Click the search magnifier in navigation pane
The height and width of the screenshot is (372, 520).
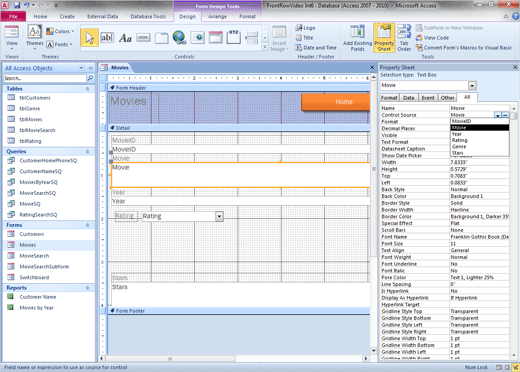90,78
